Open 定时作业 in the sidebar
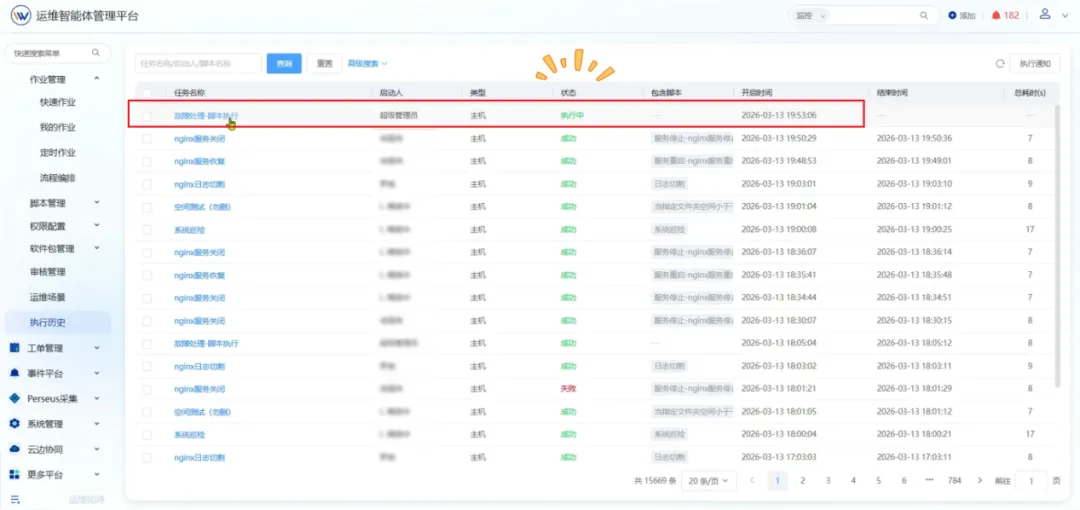Viewport: 1080px width, 510px height. pos(58,153)
